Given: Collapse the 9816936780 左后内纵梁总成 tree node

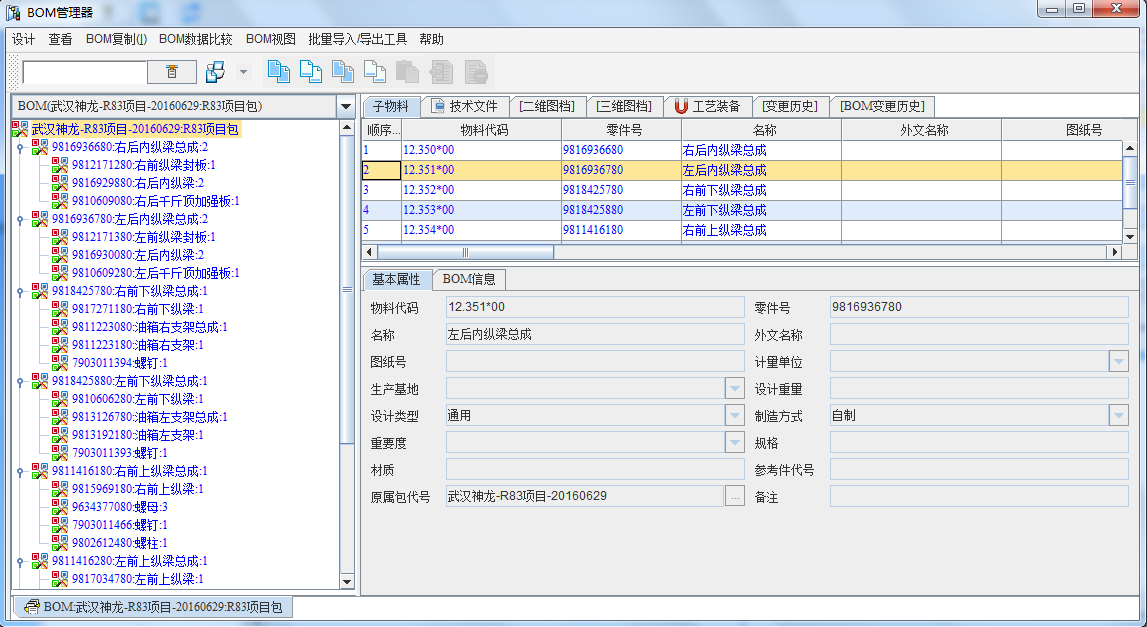Looking at the screenshot, I should [19, 219].
